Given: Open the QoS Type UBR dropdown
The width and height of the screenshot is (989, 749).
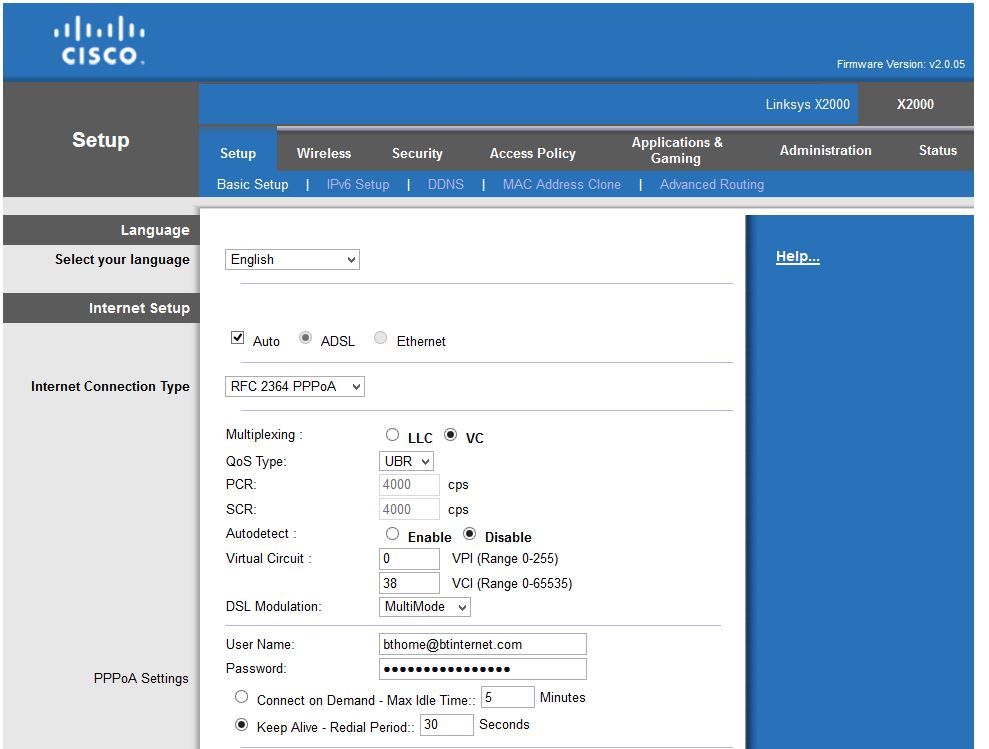Looking at the screenshot, I should (x=406, y=461).
